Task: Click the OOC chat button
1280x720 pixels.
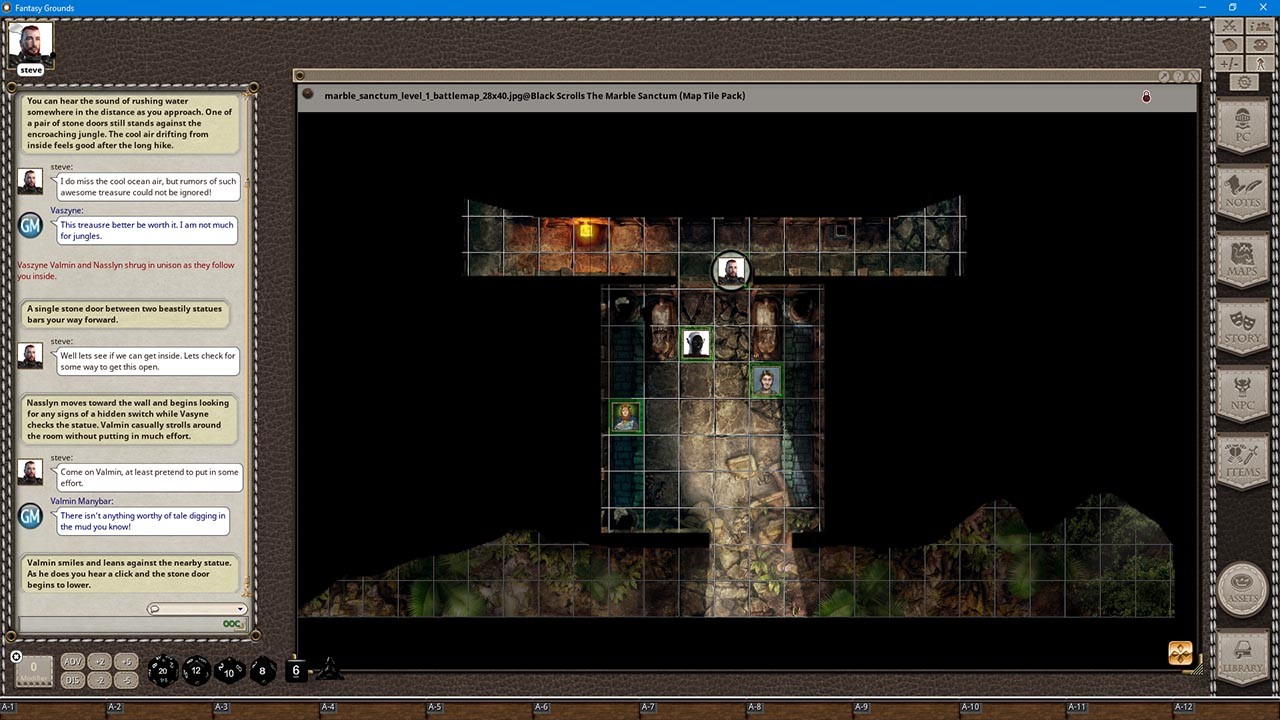Action: point(231,624)
